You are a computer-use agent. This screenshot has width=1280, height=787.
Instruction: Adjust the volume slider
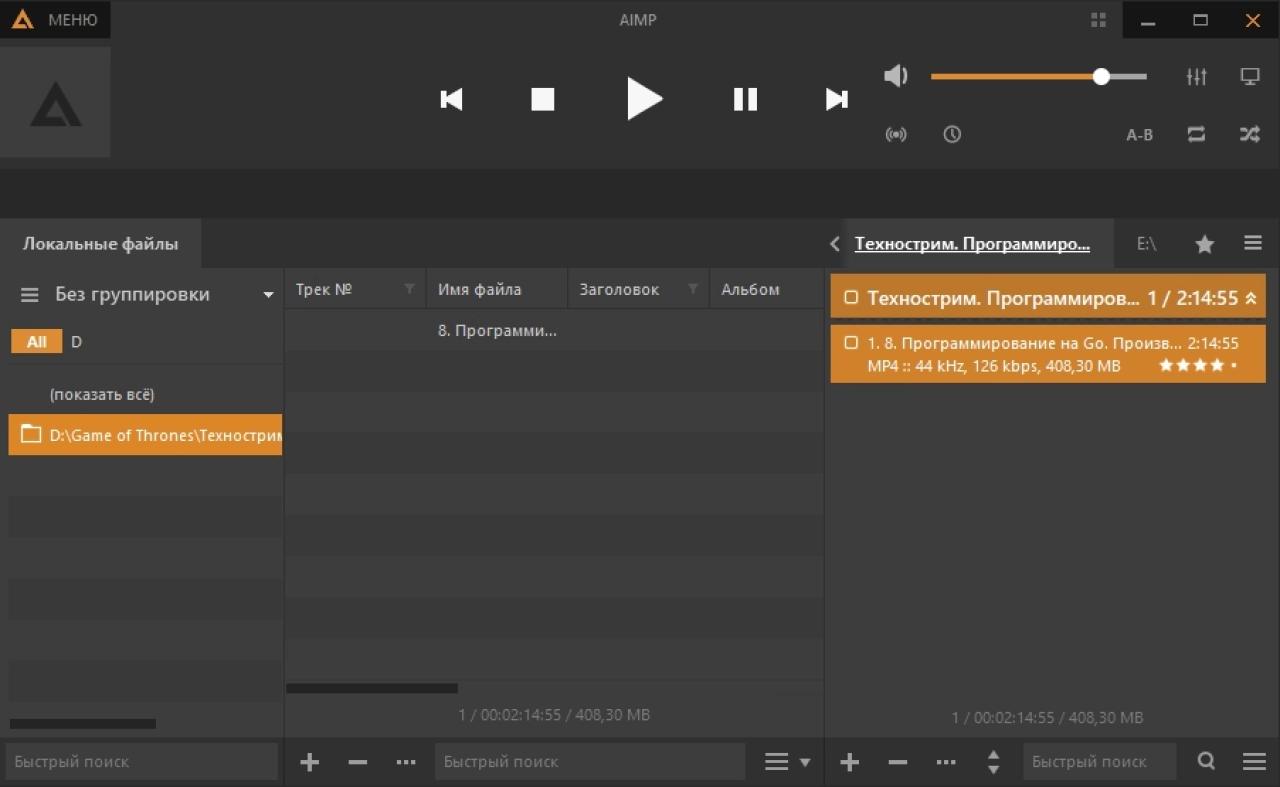(1039, 76)
